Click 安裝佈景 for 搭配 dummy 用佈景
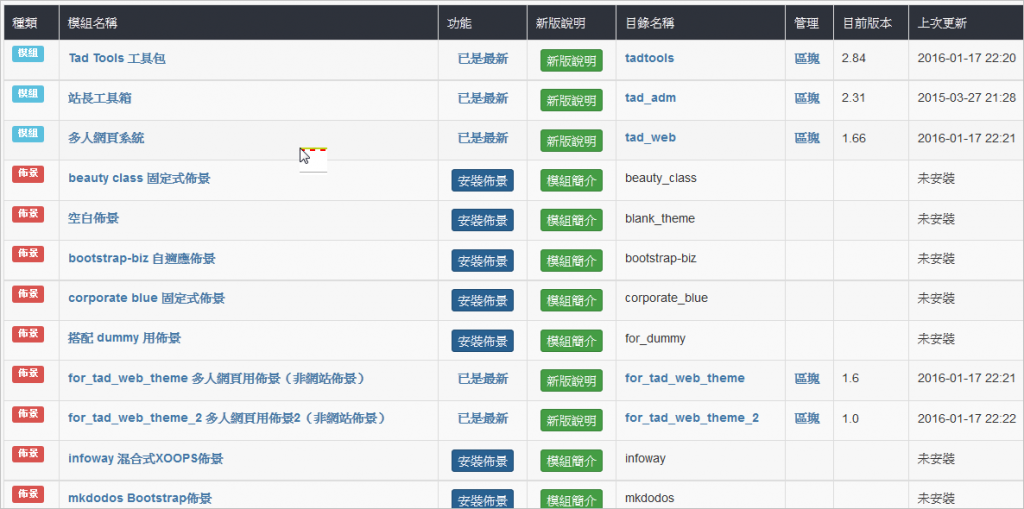1024x509 pixels. pos(482,341)
